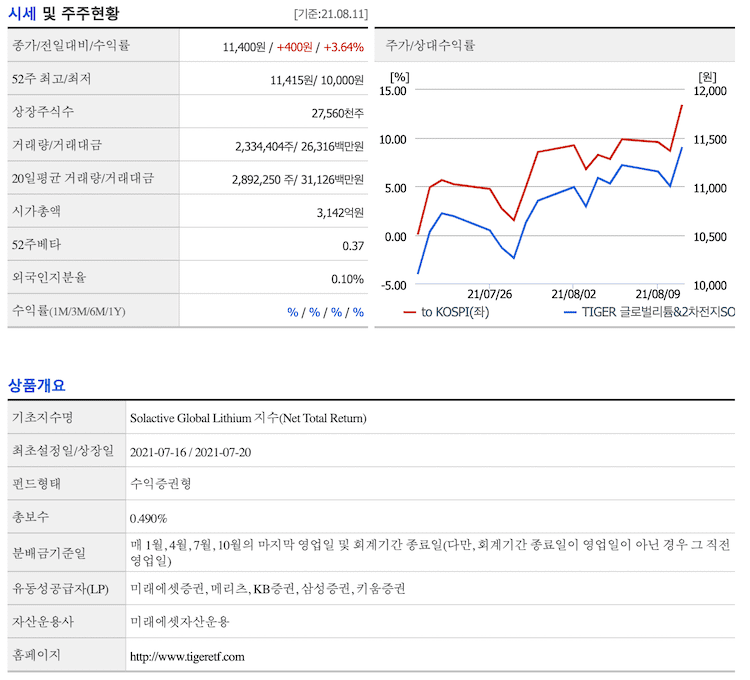Select the 기초지수명 row label

click(x=43, y=417)
